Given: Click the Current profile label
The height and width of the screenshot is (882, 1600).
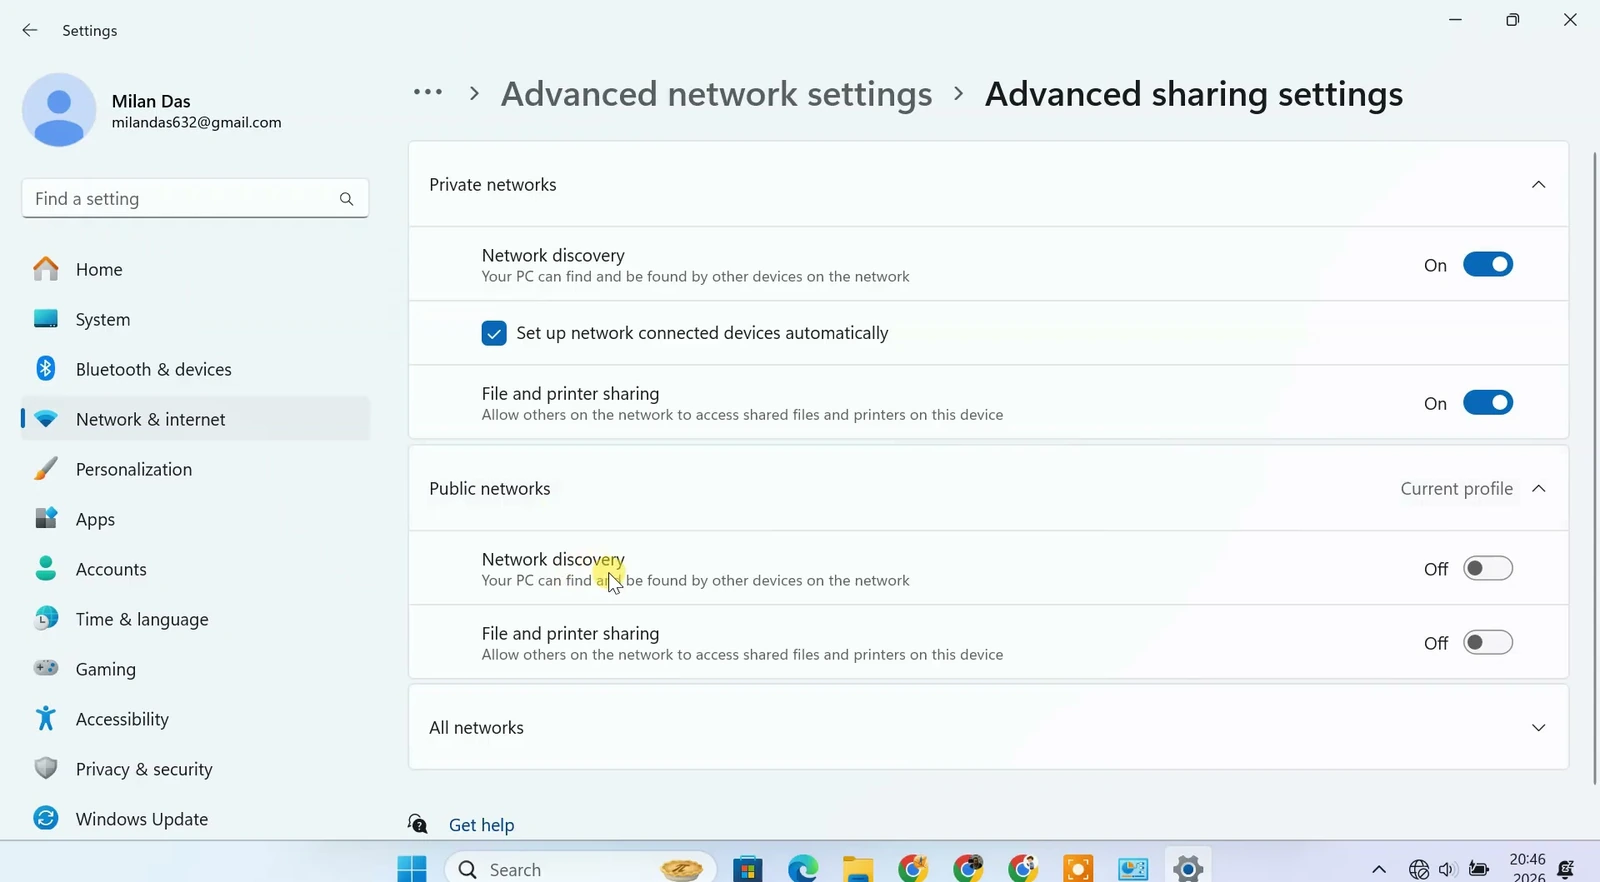Looking at the screenshot, I should [1456, 489].
